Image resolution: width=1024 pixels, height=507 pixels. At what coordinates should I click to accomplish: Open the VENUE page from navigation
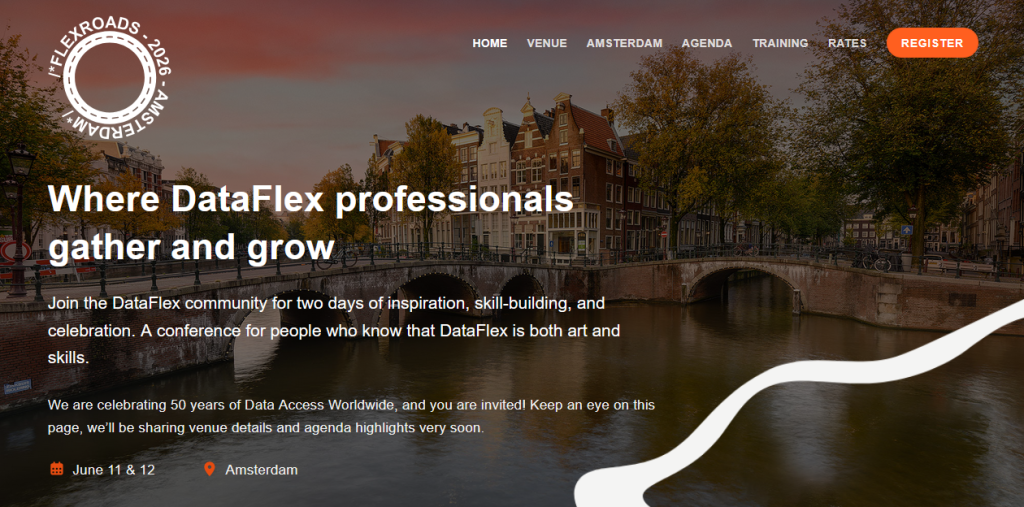click(x=547, y=43)
